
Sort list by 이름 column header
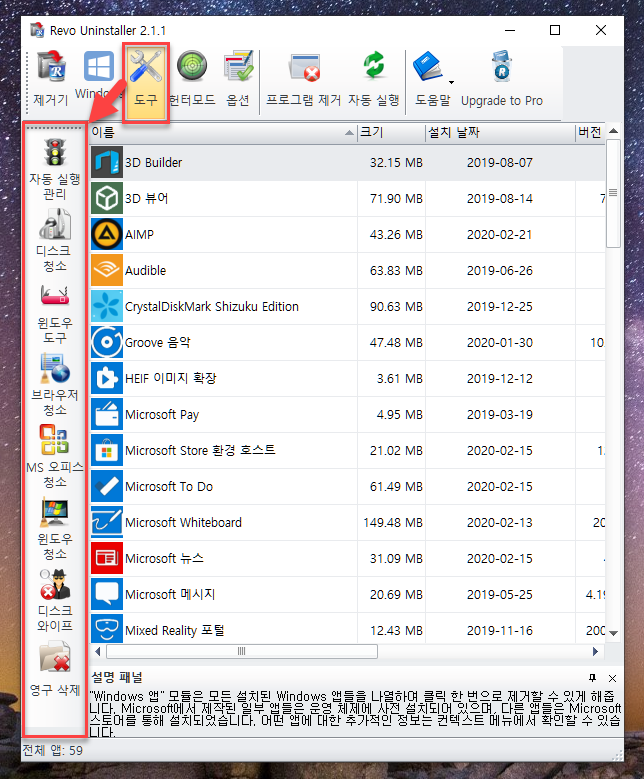coord(223,133)
